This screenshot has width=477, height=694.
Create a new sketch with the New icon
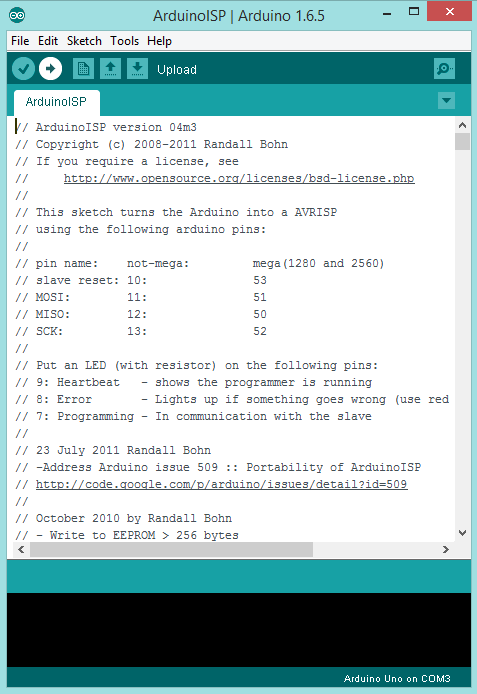tap(83, 69)
